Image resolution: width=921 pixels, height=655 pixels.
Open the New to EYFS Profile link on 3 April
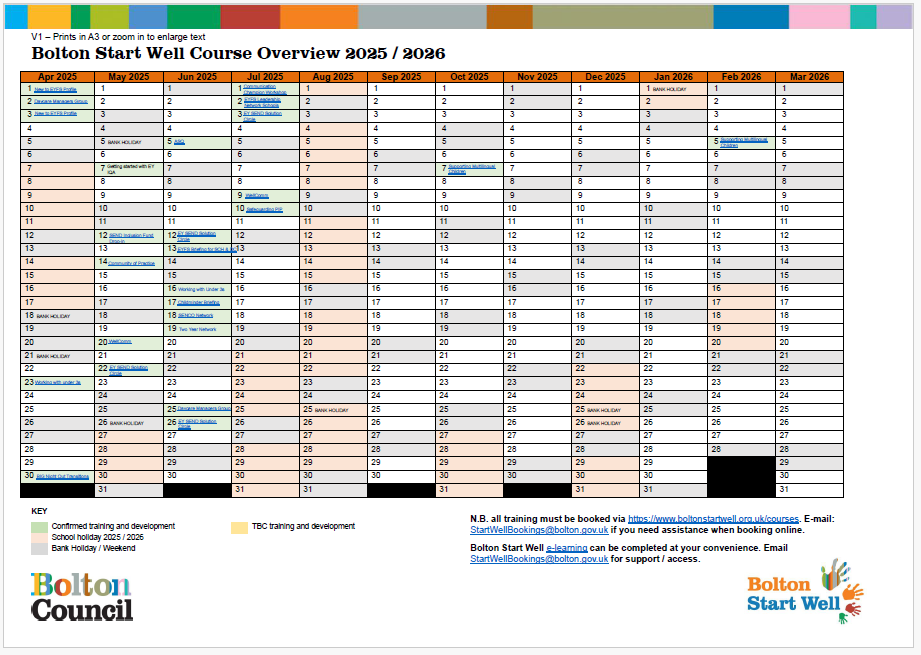pyautogui.click(x=55, y=113)
